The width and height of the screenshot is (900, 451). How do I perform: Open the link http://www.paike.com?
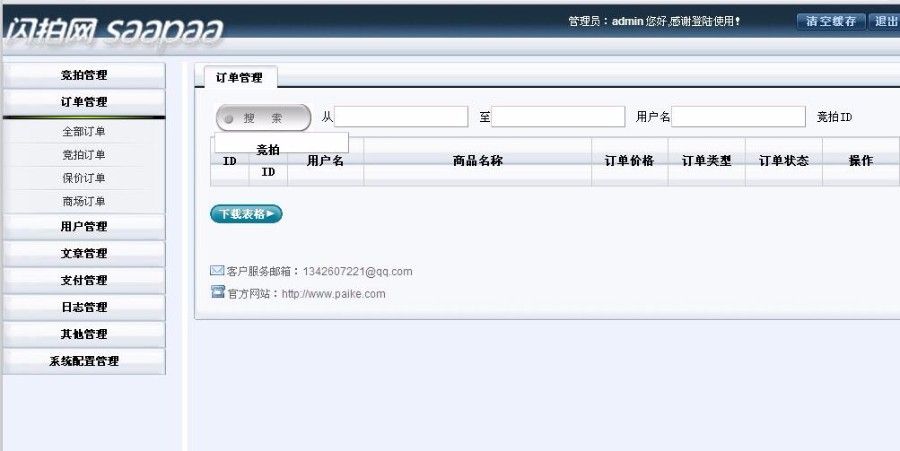coord(333,294)
